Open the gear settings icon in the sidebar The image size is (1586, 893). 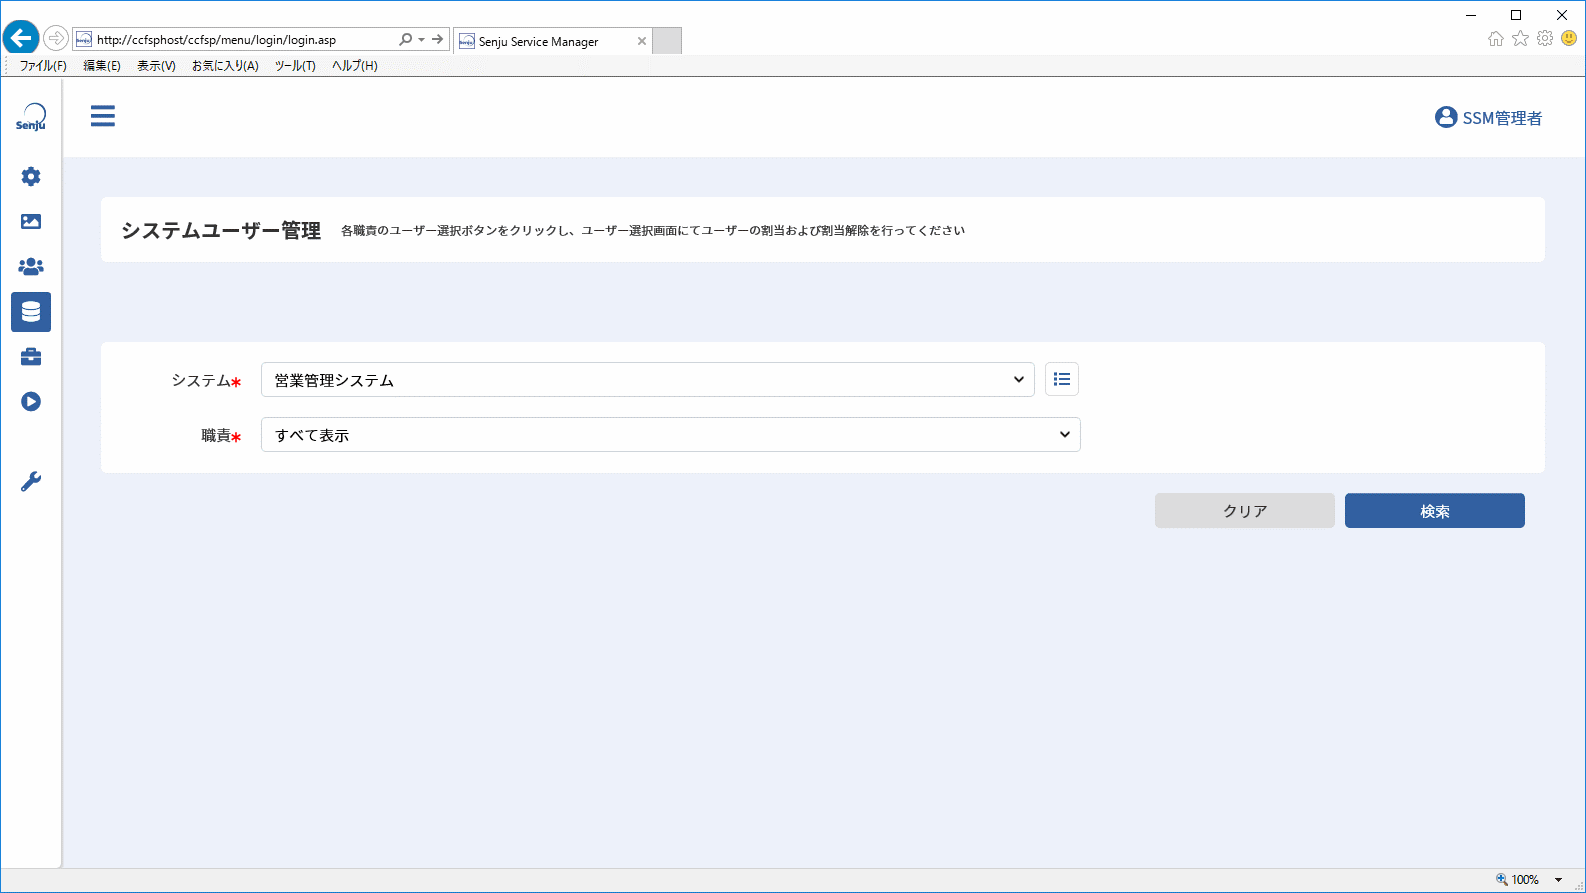point(31,177)
